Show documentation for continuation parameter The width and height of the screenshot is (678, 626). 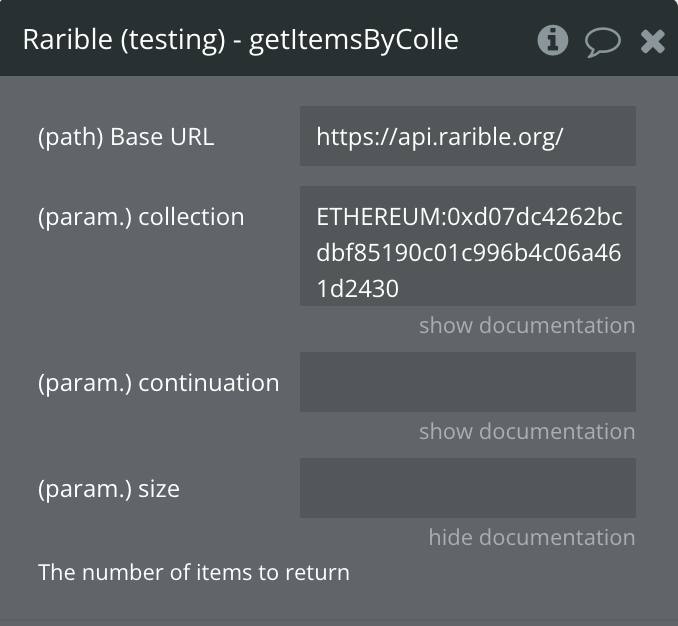[527, 431]
